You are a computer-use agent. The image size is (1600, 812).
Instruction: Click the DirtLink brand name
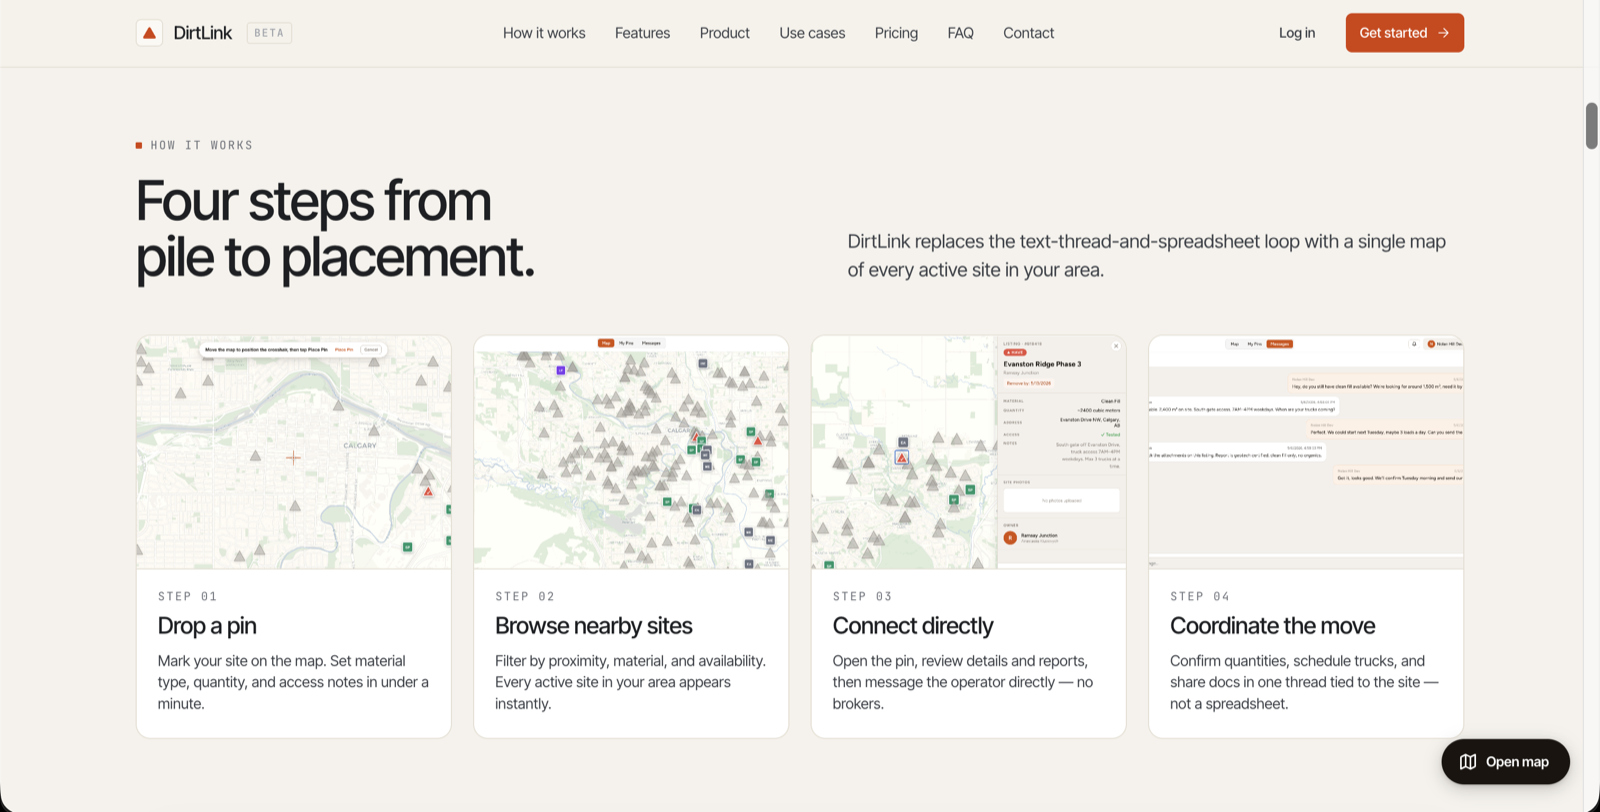[202, 33]
